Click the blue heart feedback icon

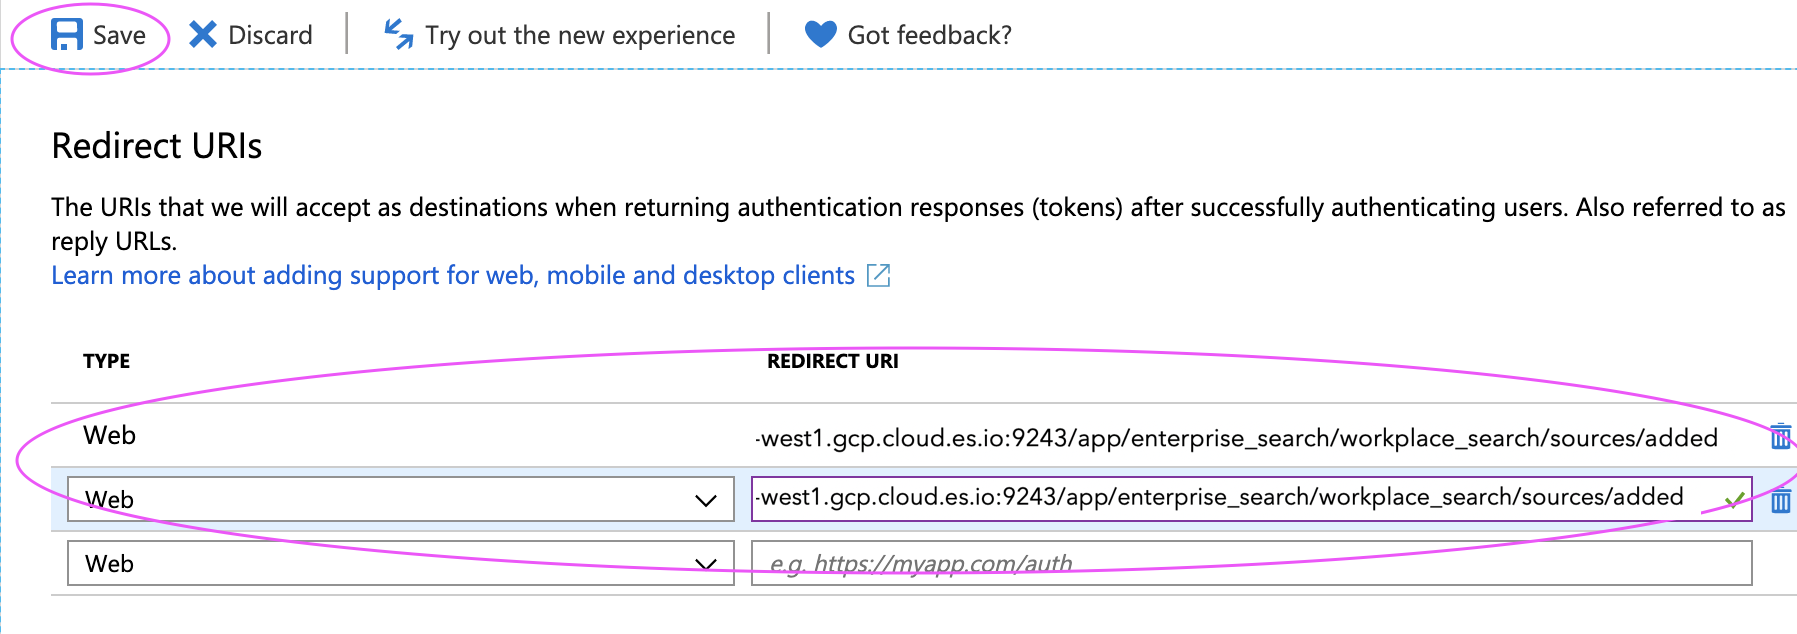point(820,34)
